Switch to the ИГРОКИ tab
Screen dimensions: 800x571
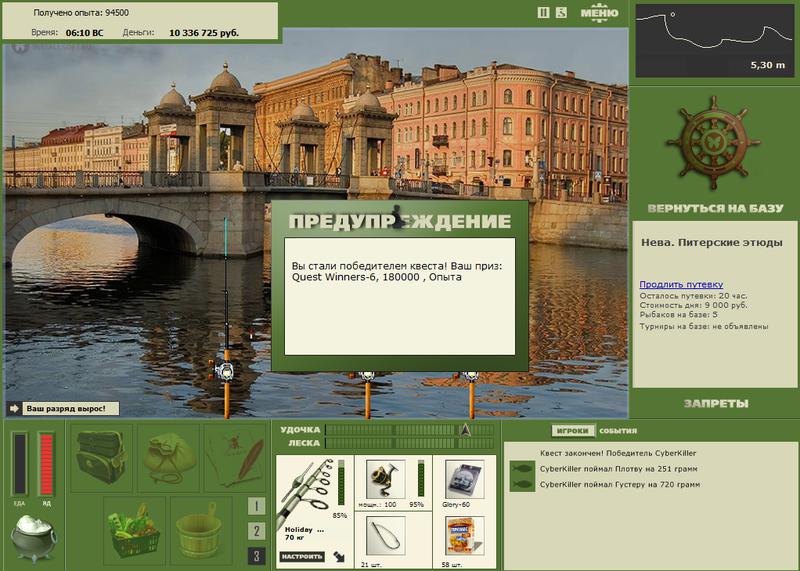(x=572, y=431)
